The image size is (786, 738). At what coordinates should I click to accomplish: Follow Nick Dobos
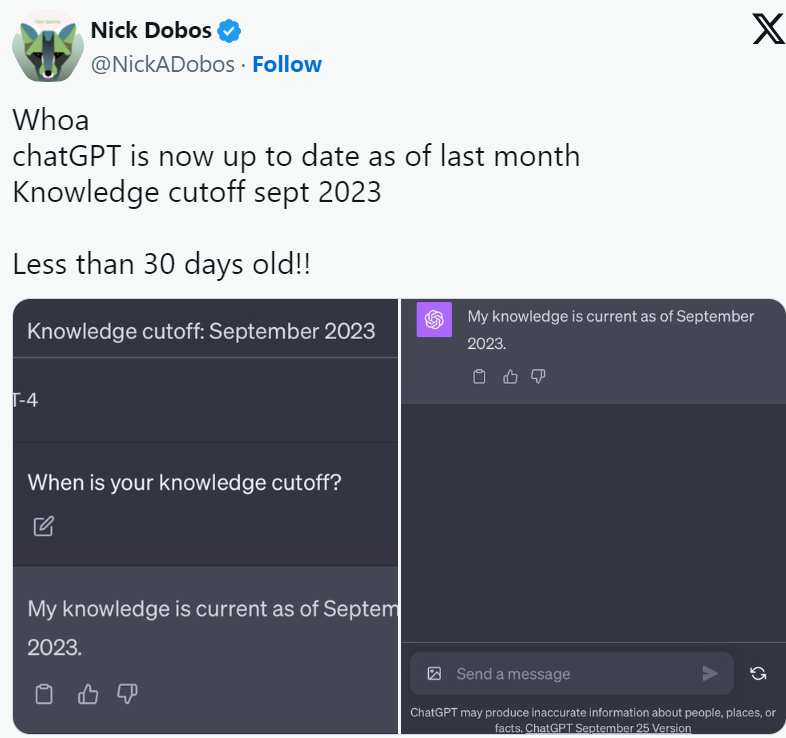click(287, 64)
